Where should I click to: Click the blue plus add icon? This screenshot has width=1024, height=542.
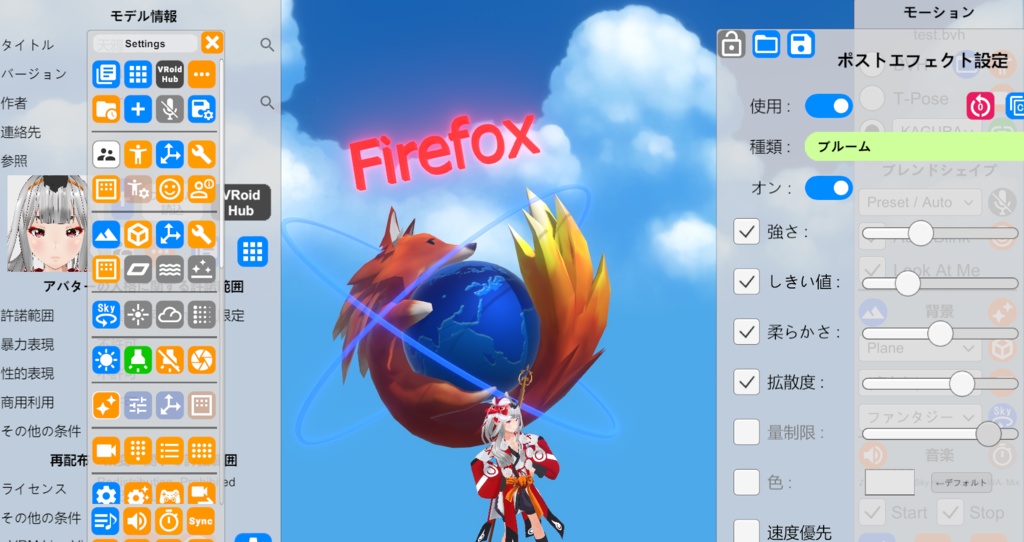coord(138,109)
